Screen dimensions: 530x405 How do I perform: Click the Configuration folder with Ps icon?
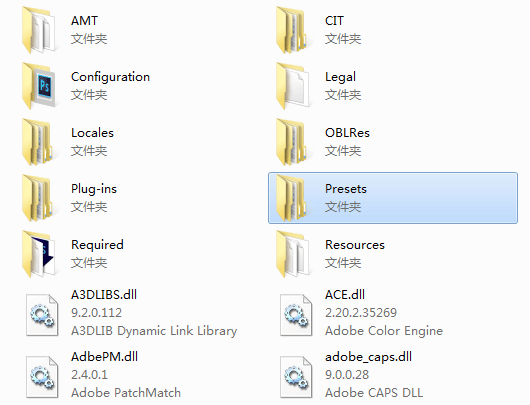pyautogui.click(x=39, y=86)
